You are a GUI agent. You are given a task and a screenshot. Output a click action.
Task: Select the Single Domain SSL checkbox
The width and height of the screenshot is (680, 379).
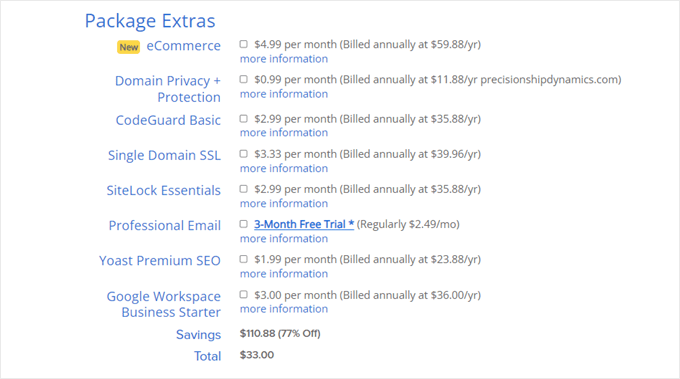pos(244,154)
